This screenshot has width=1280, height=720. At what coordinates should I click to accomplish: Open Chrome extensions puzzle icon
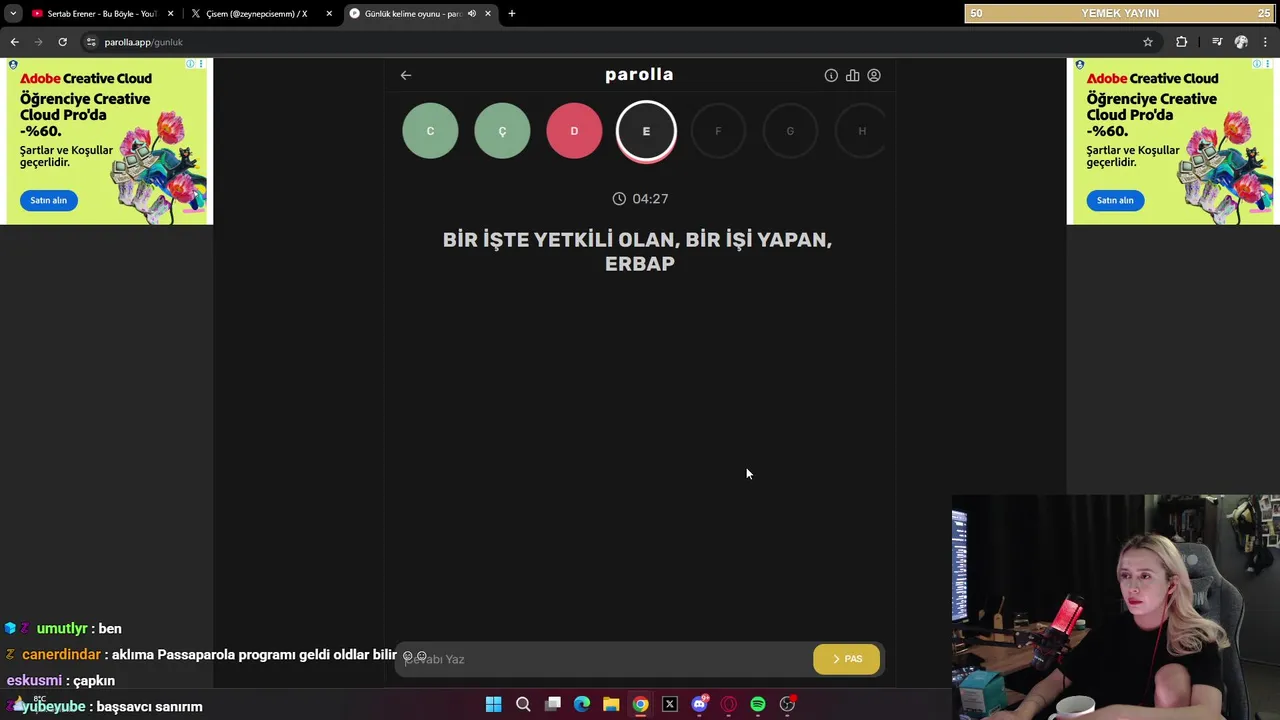coord(1182,42)
